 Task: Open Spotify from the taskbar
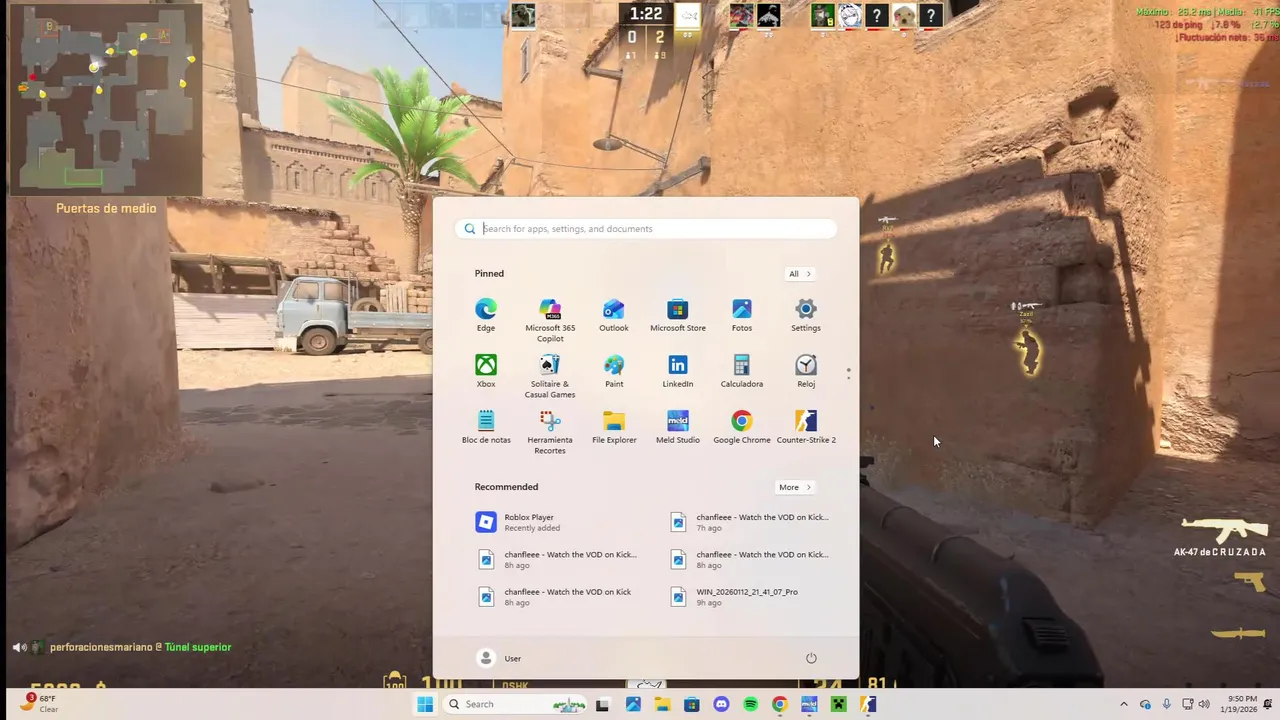[750, 704]
